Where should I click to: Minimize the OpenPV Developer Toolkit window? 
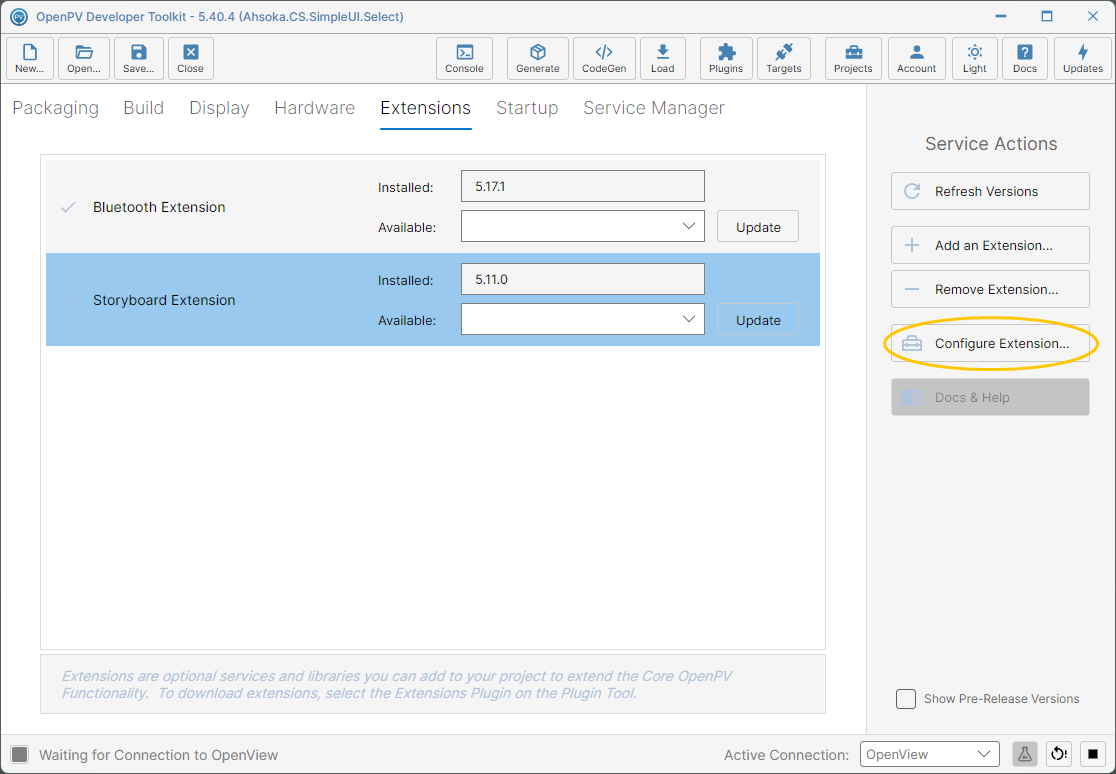click(1001, 16)
